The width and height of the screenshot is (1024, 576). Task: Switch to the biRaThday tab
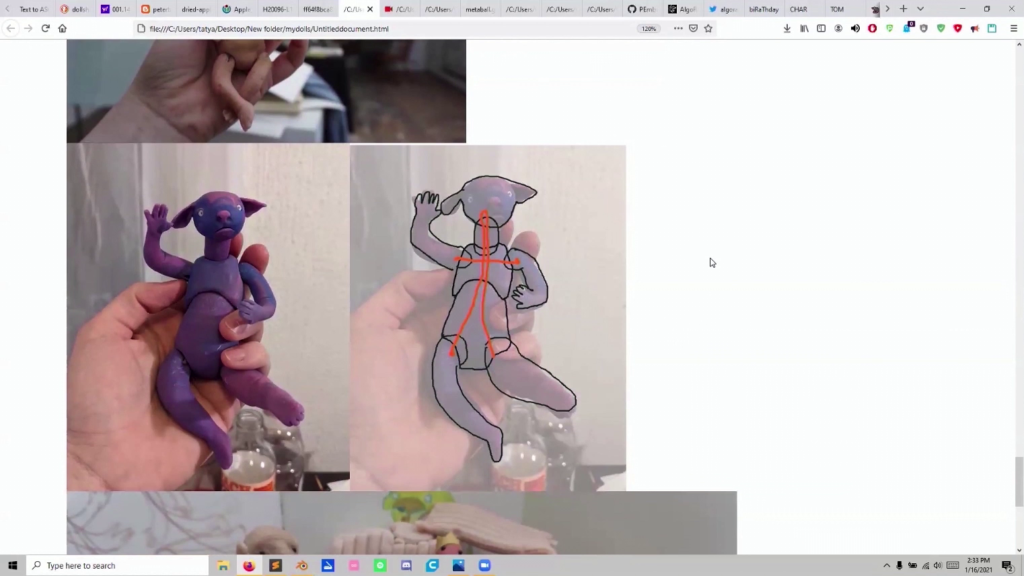click(763, 9)
